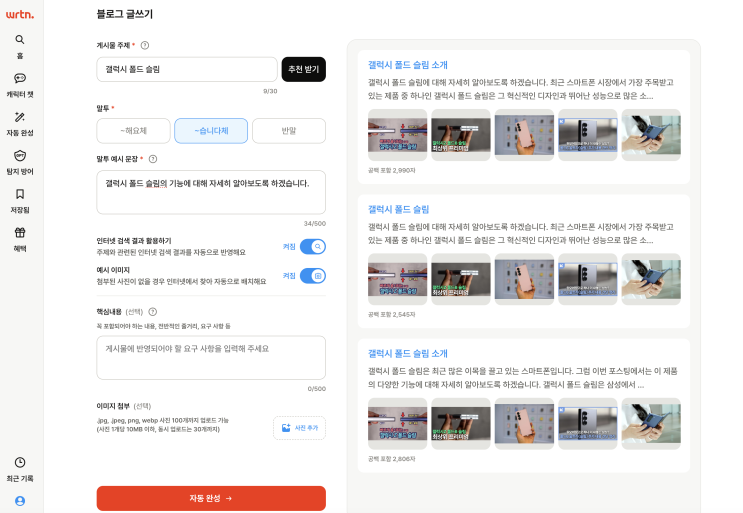Click first thumbnail in the 2,990자 result
The height and width of the screenshot is (513, 743).
pyautogui.click(x=397, y=135)
